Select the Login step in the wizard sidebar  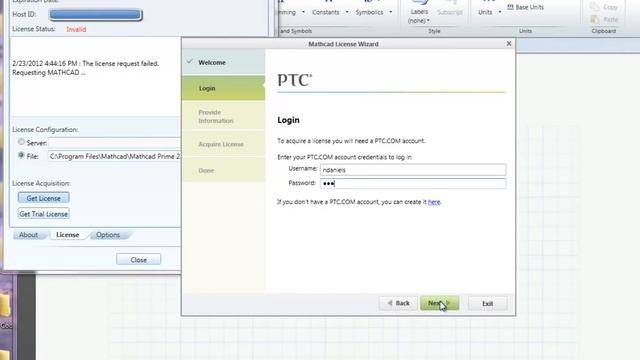coord(223,88)
